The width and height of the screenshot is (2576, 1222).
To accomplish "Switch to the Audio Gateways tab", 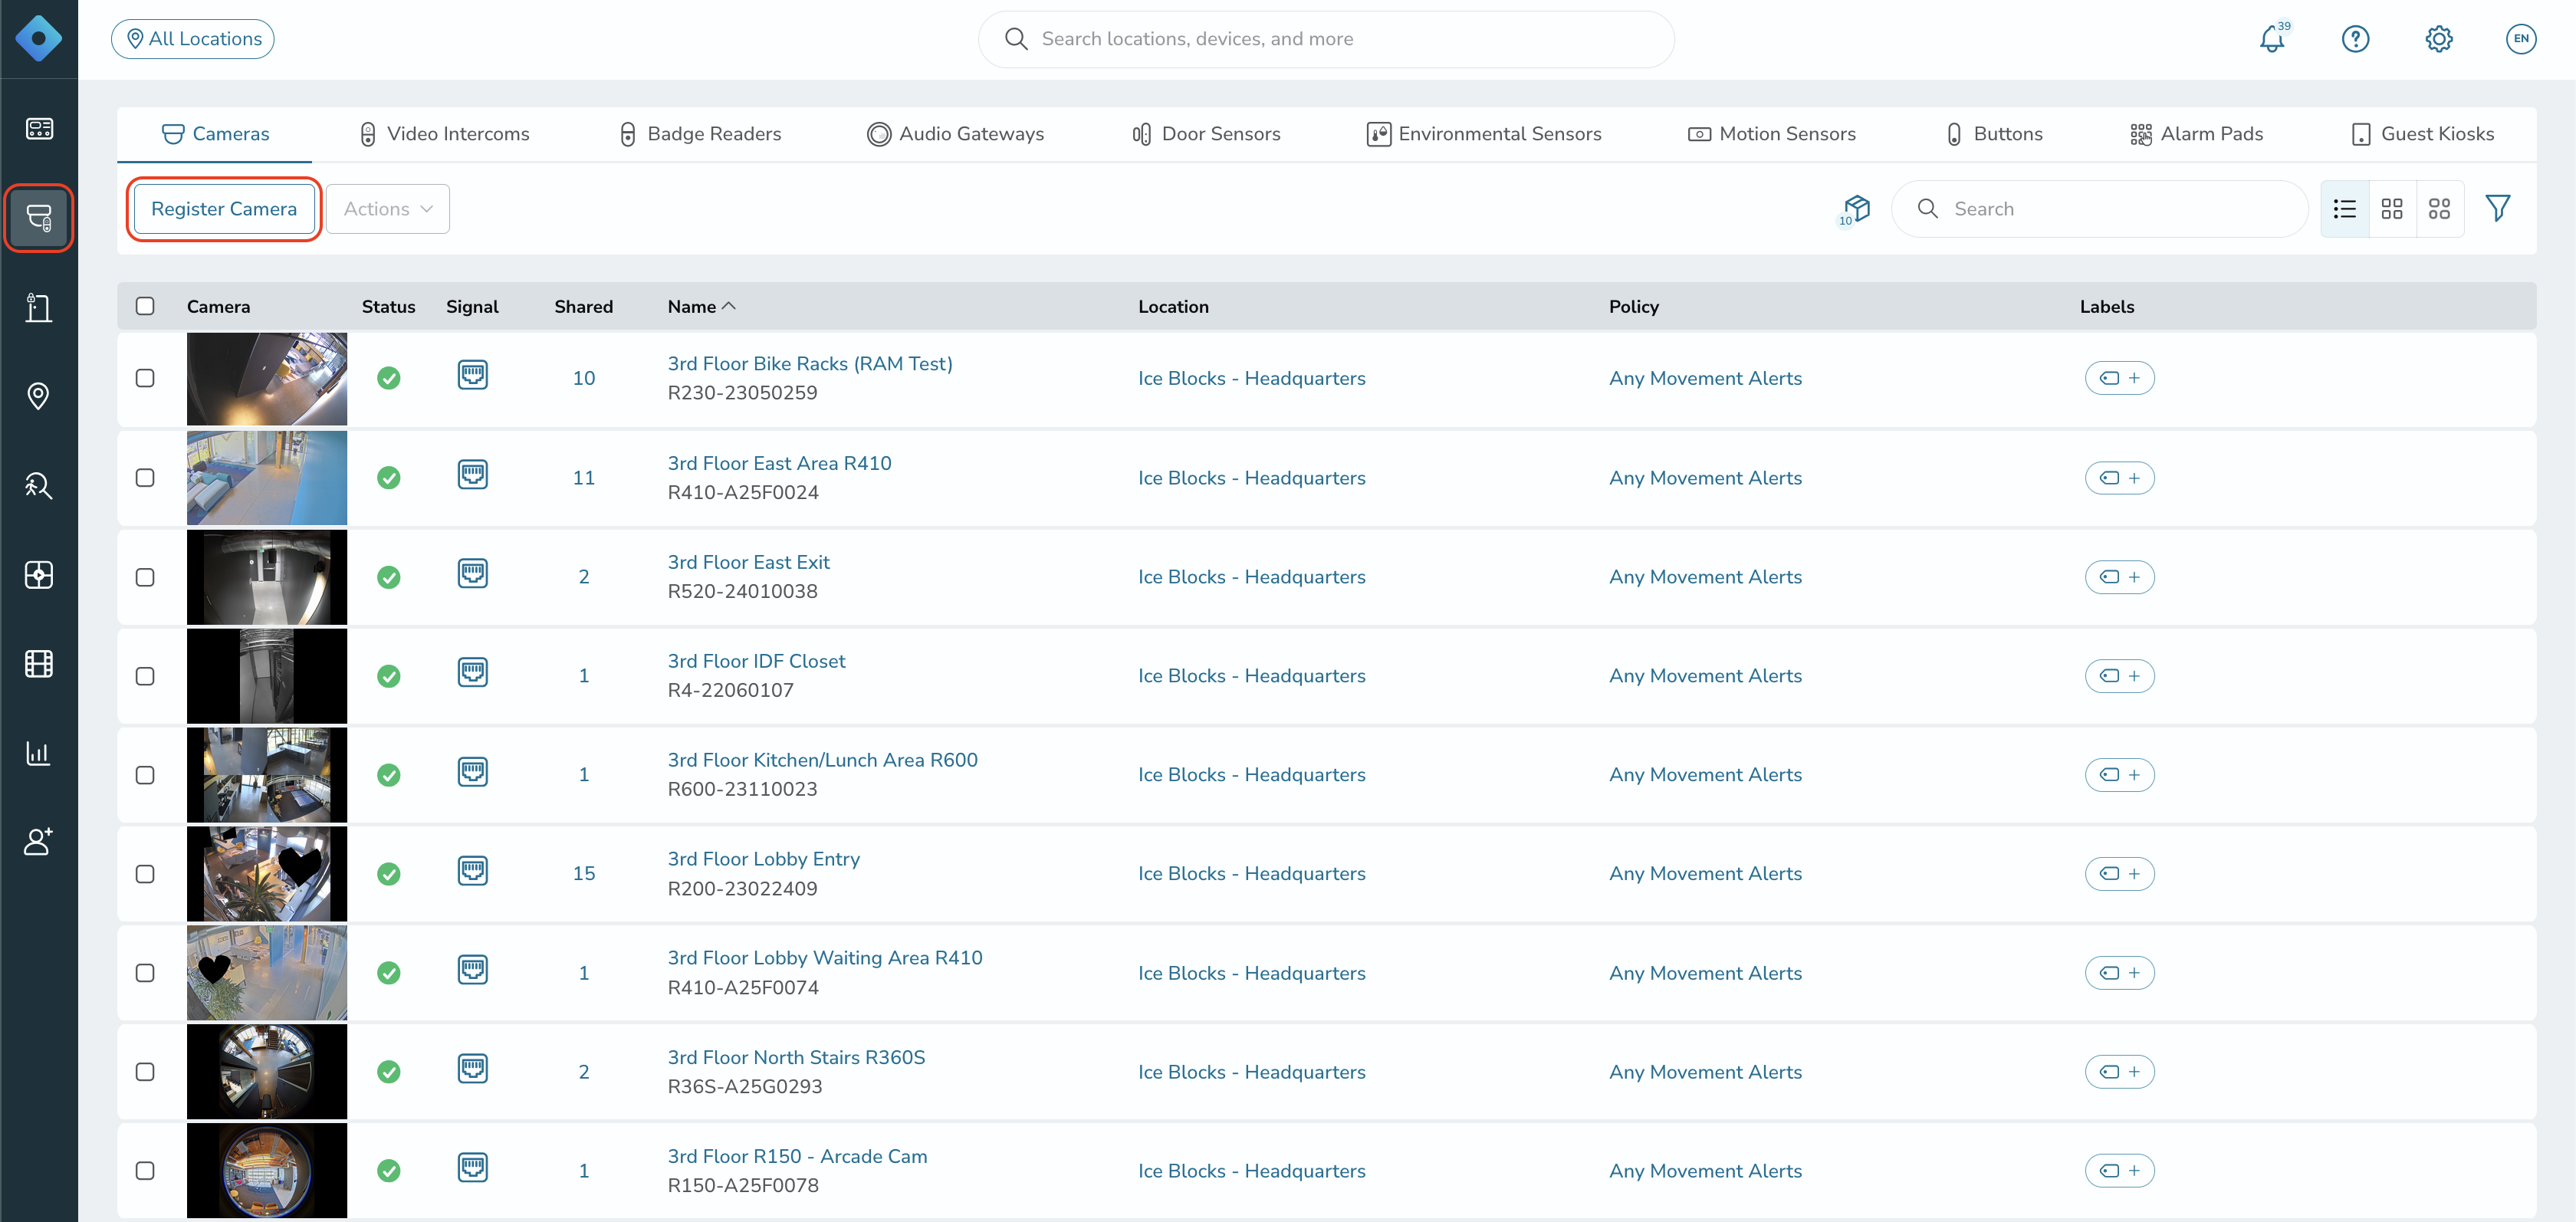I will coord(956,134).
